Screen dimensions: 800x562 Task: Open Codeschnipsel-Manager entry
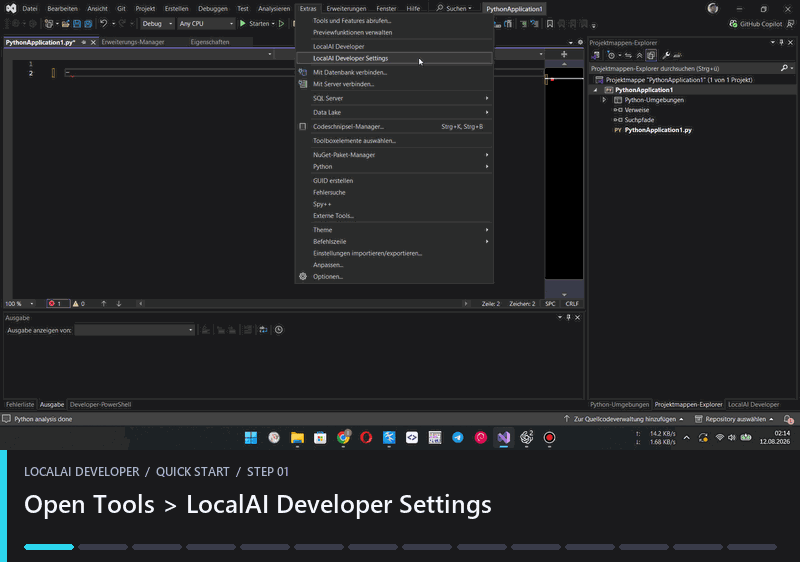[x=394, y=126]
